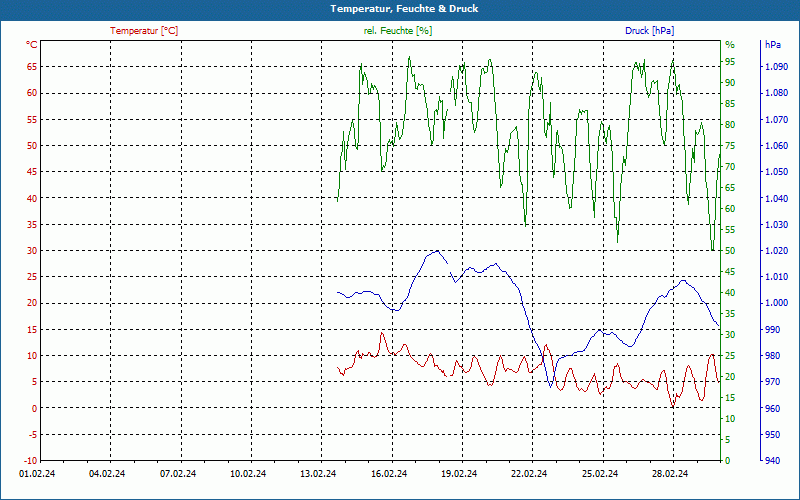
Task: Click temperature axis value -10
Action: coord(31,461)
